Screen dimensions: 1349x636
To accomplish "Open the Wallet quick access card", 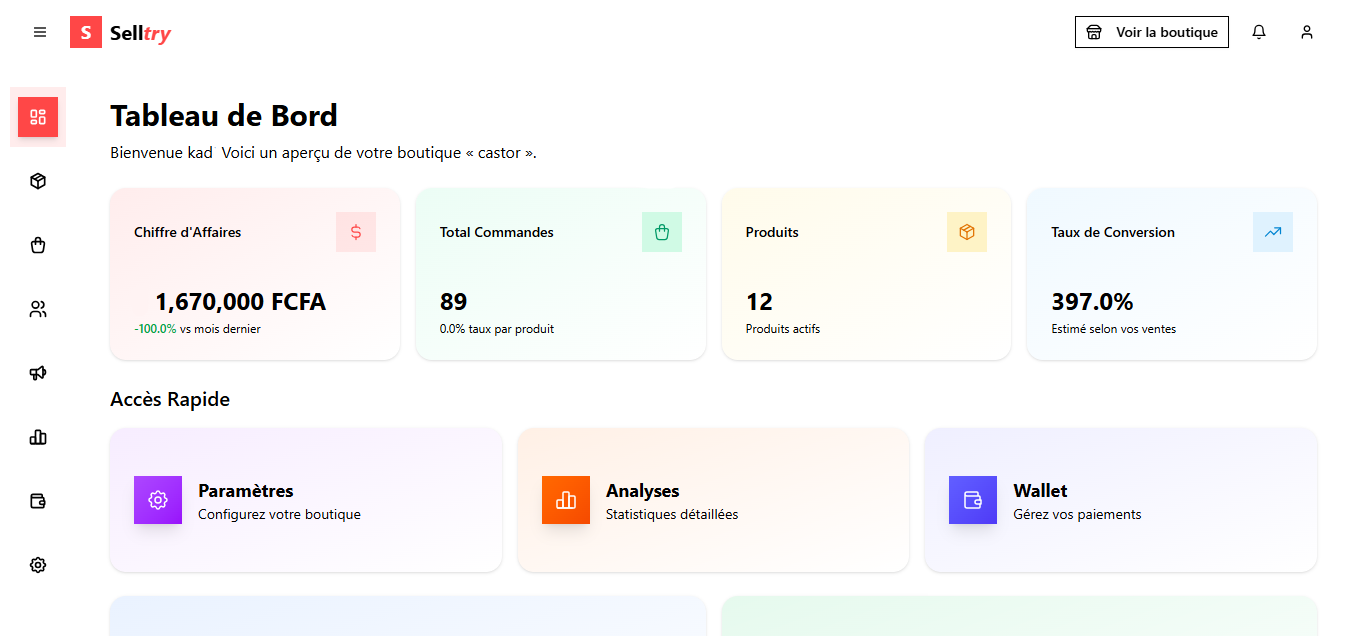I will point(1120,500).
